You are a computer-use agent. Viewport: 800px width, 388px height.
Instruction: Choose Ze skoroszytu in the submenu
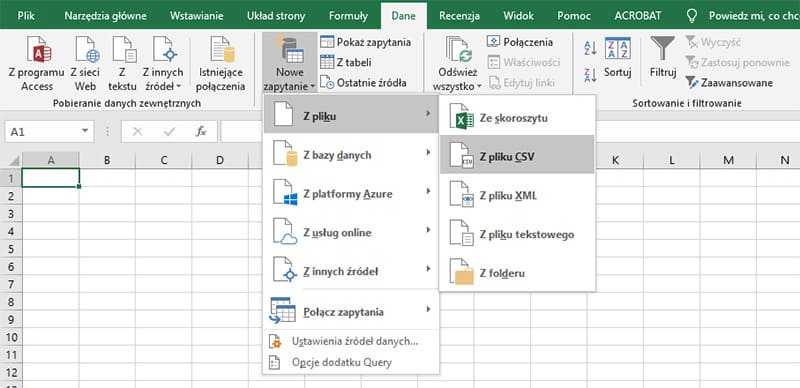pyautogui.click(x=517, y=117)
